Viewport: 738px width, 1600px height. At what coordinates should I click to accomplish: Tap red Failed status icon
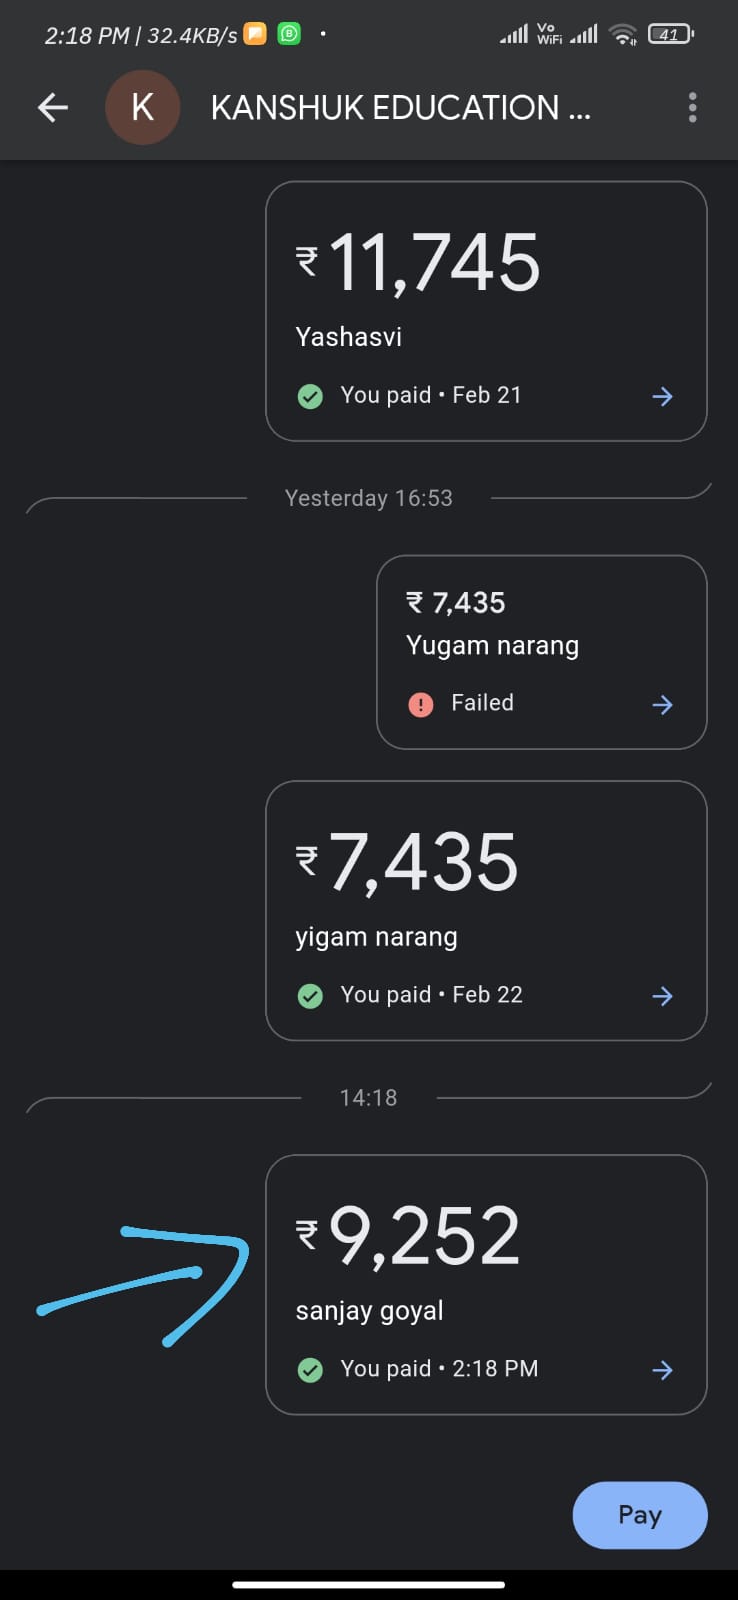pos(421,705)
